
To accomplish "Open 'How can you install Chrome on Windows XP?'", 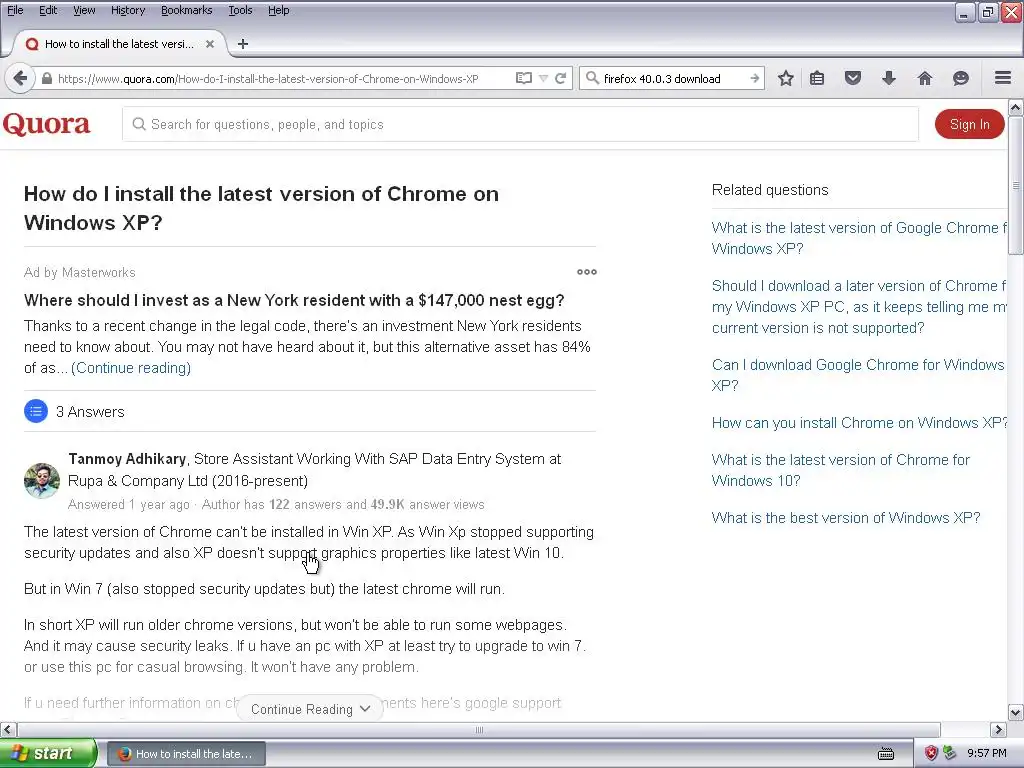I will click(x=859, y=423).
